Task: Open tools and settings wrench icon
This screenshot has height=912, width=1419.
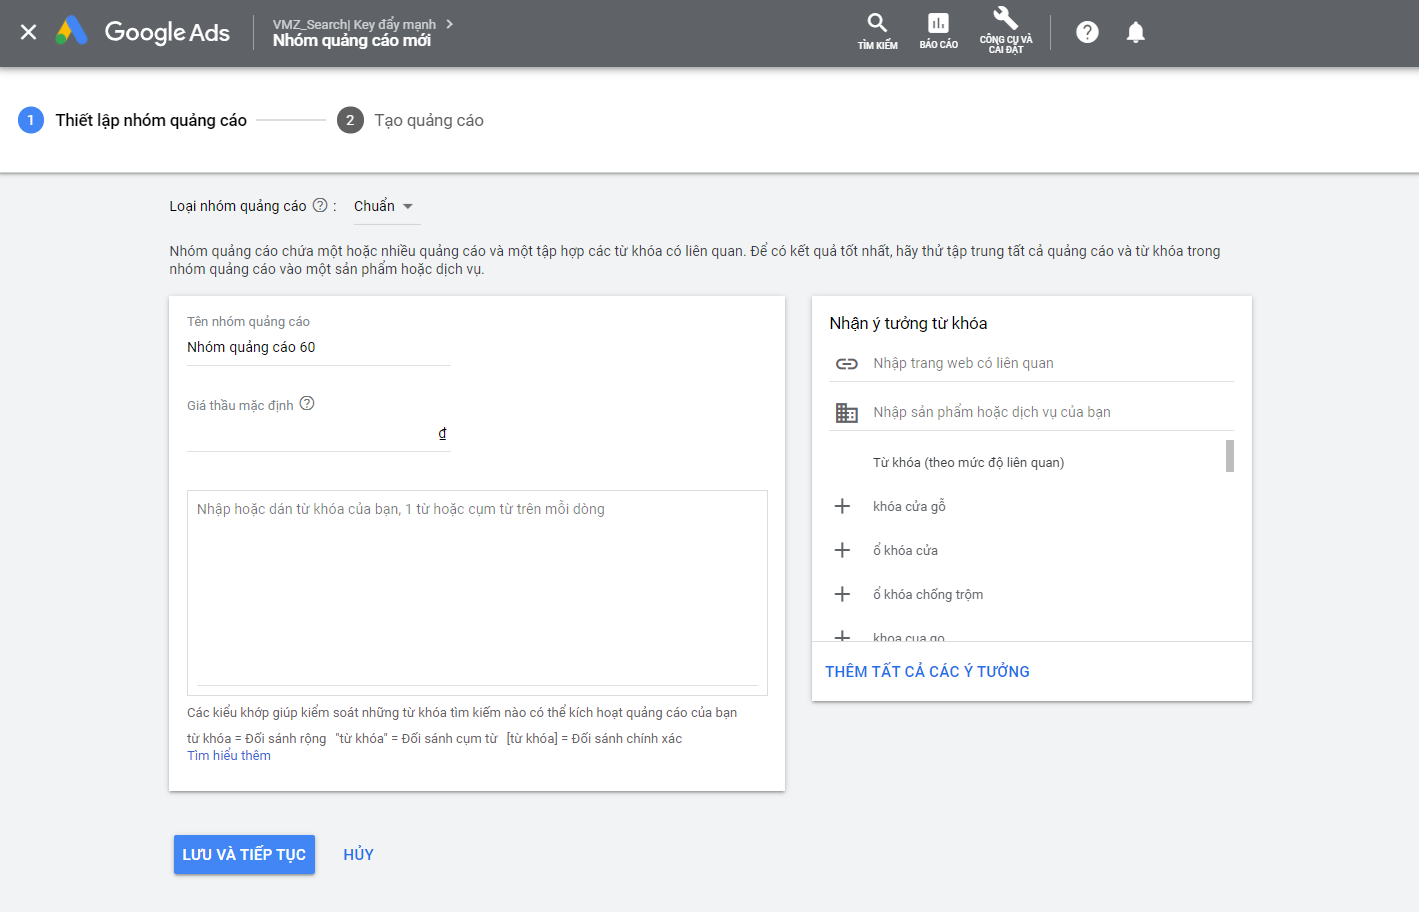Action: 1005,20
